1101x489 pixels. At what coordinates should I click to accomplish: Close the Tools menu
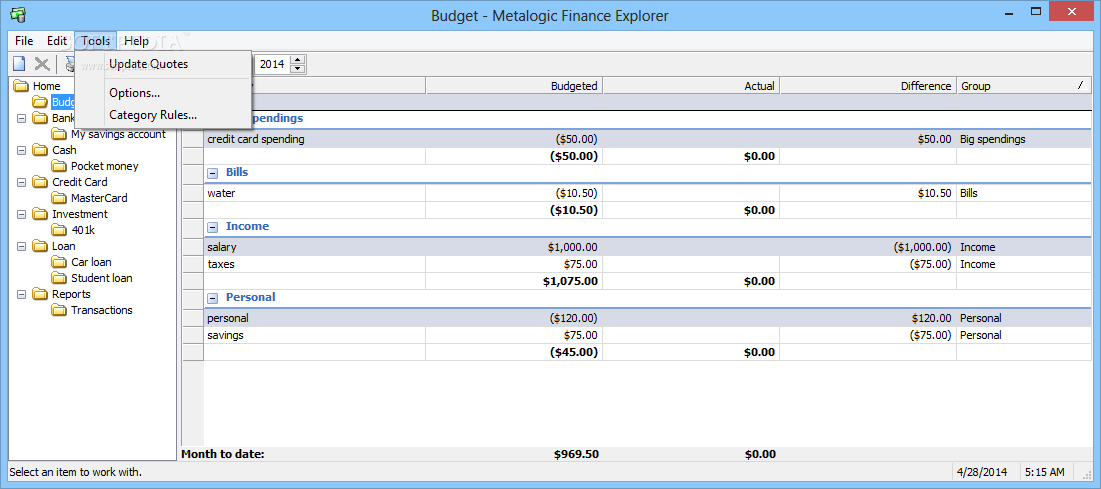(95, 41)
